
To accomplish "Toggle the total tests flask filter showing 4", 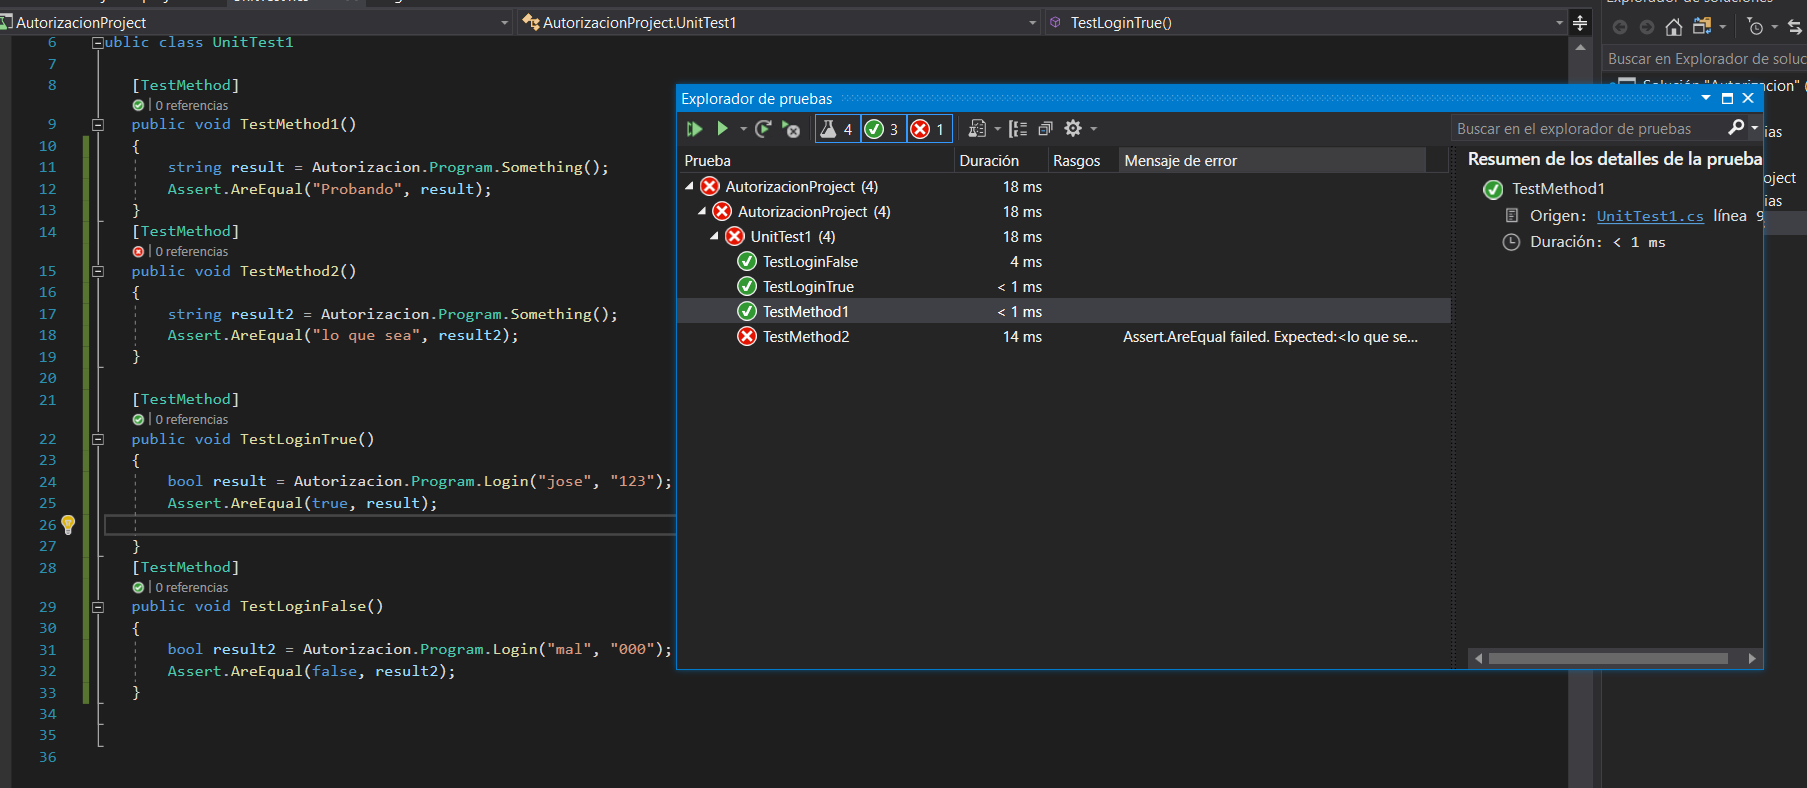I will pos(837,129).
